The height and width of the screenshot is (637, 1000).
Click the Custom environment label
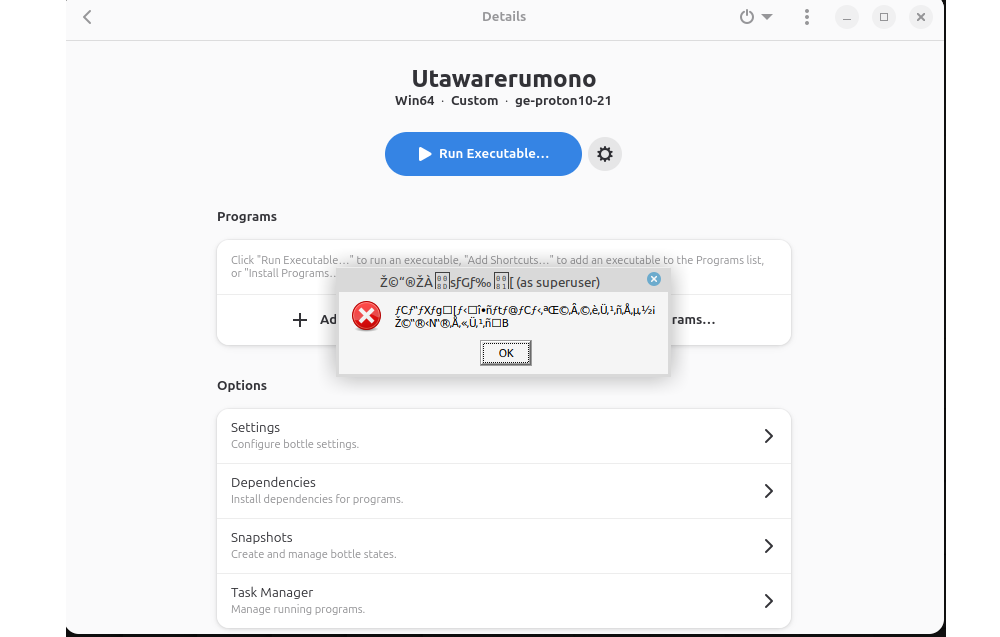474,101
